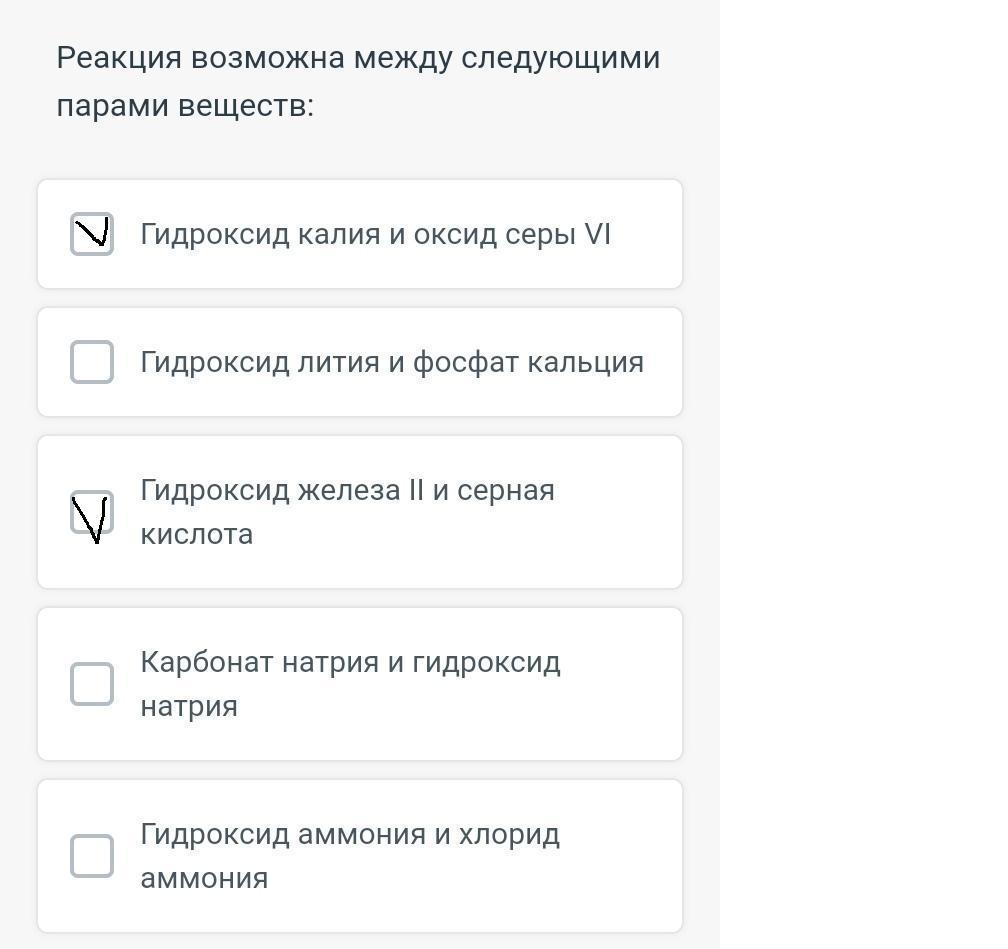The height and width of the screenshot is (949, 1008).
Task: Click the question line "Реакция возможна между следующими"
Action: tap(358, 58)
